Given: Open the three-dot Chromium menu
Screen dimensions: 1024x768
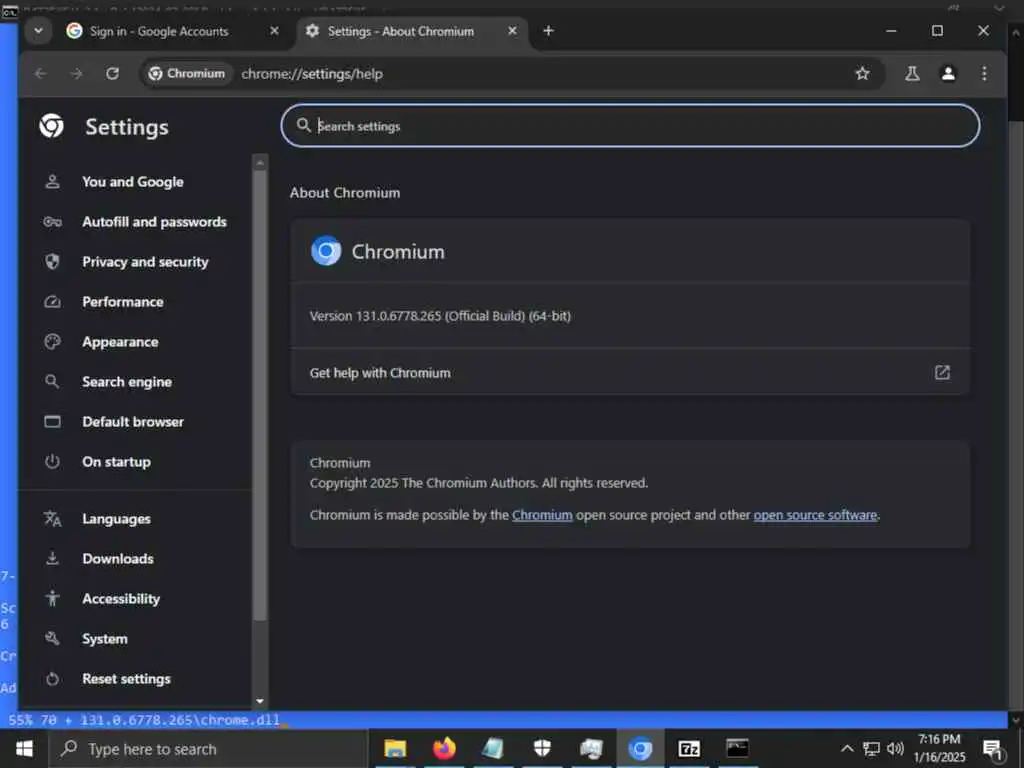Looking at the screenshot, I should tap(984, 73).
